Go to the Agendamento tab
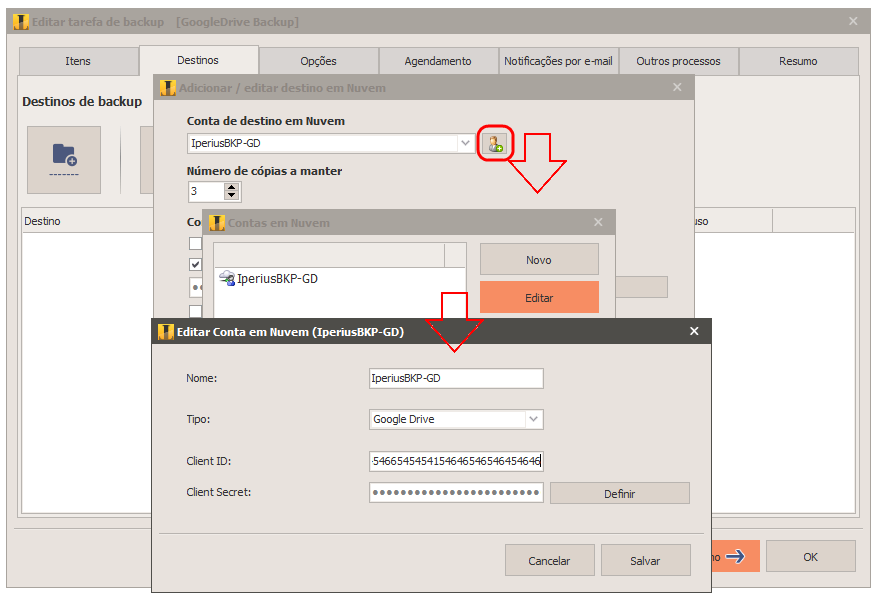Viewport: 880px width, 606px height. (x=438, y=61)
